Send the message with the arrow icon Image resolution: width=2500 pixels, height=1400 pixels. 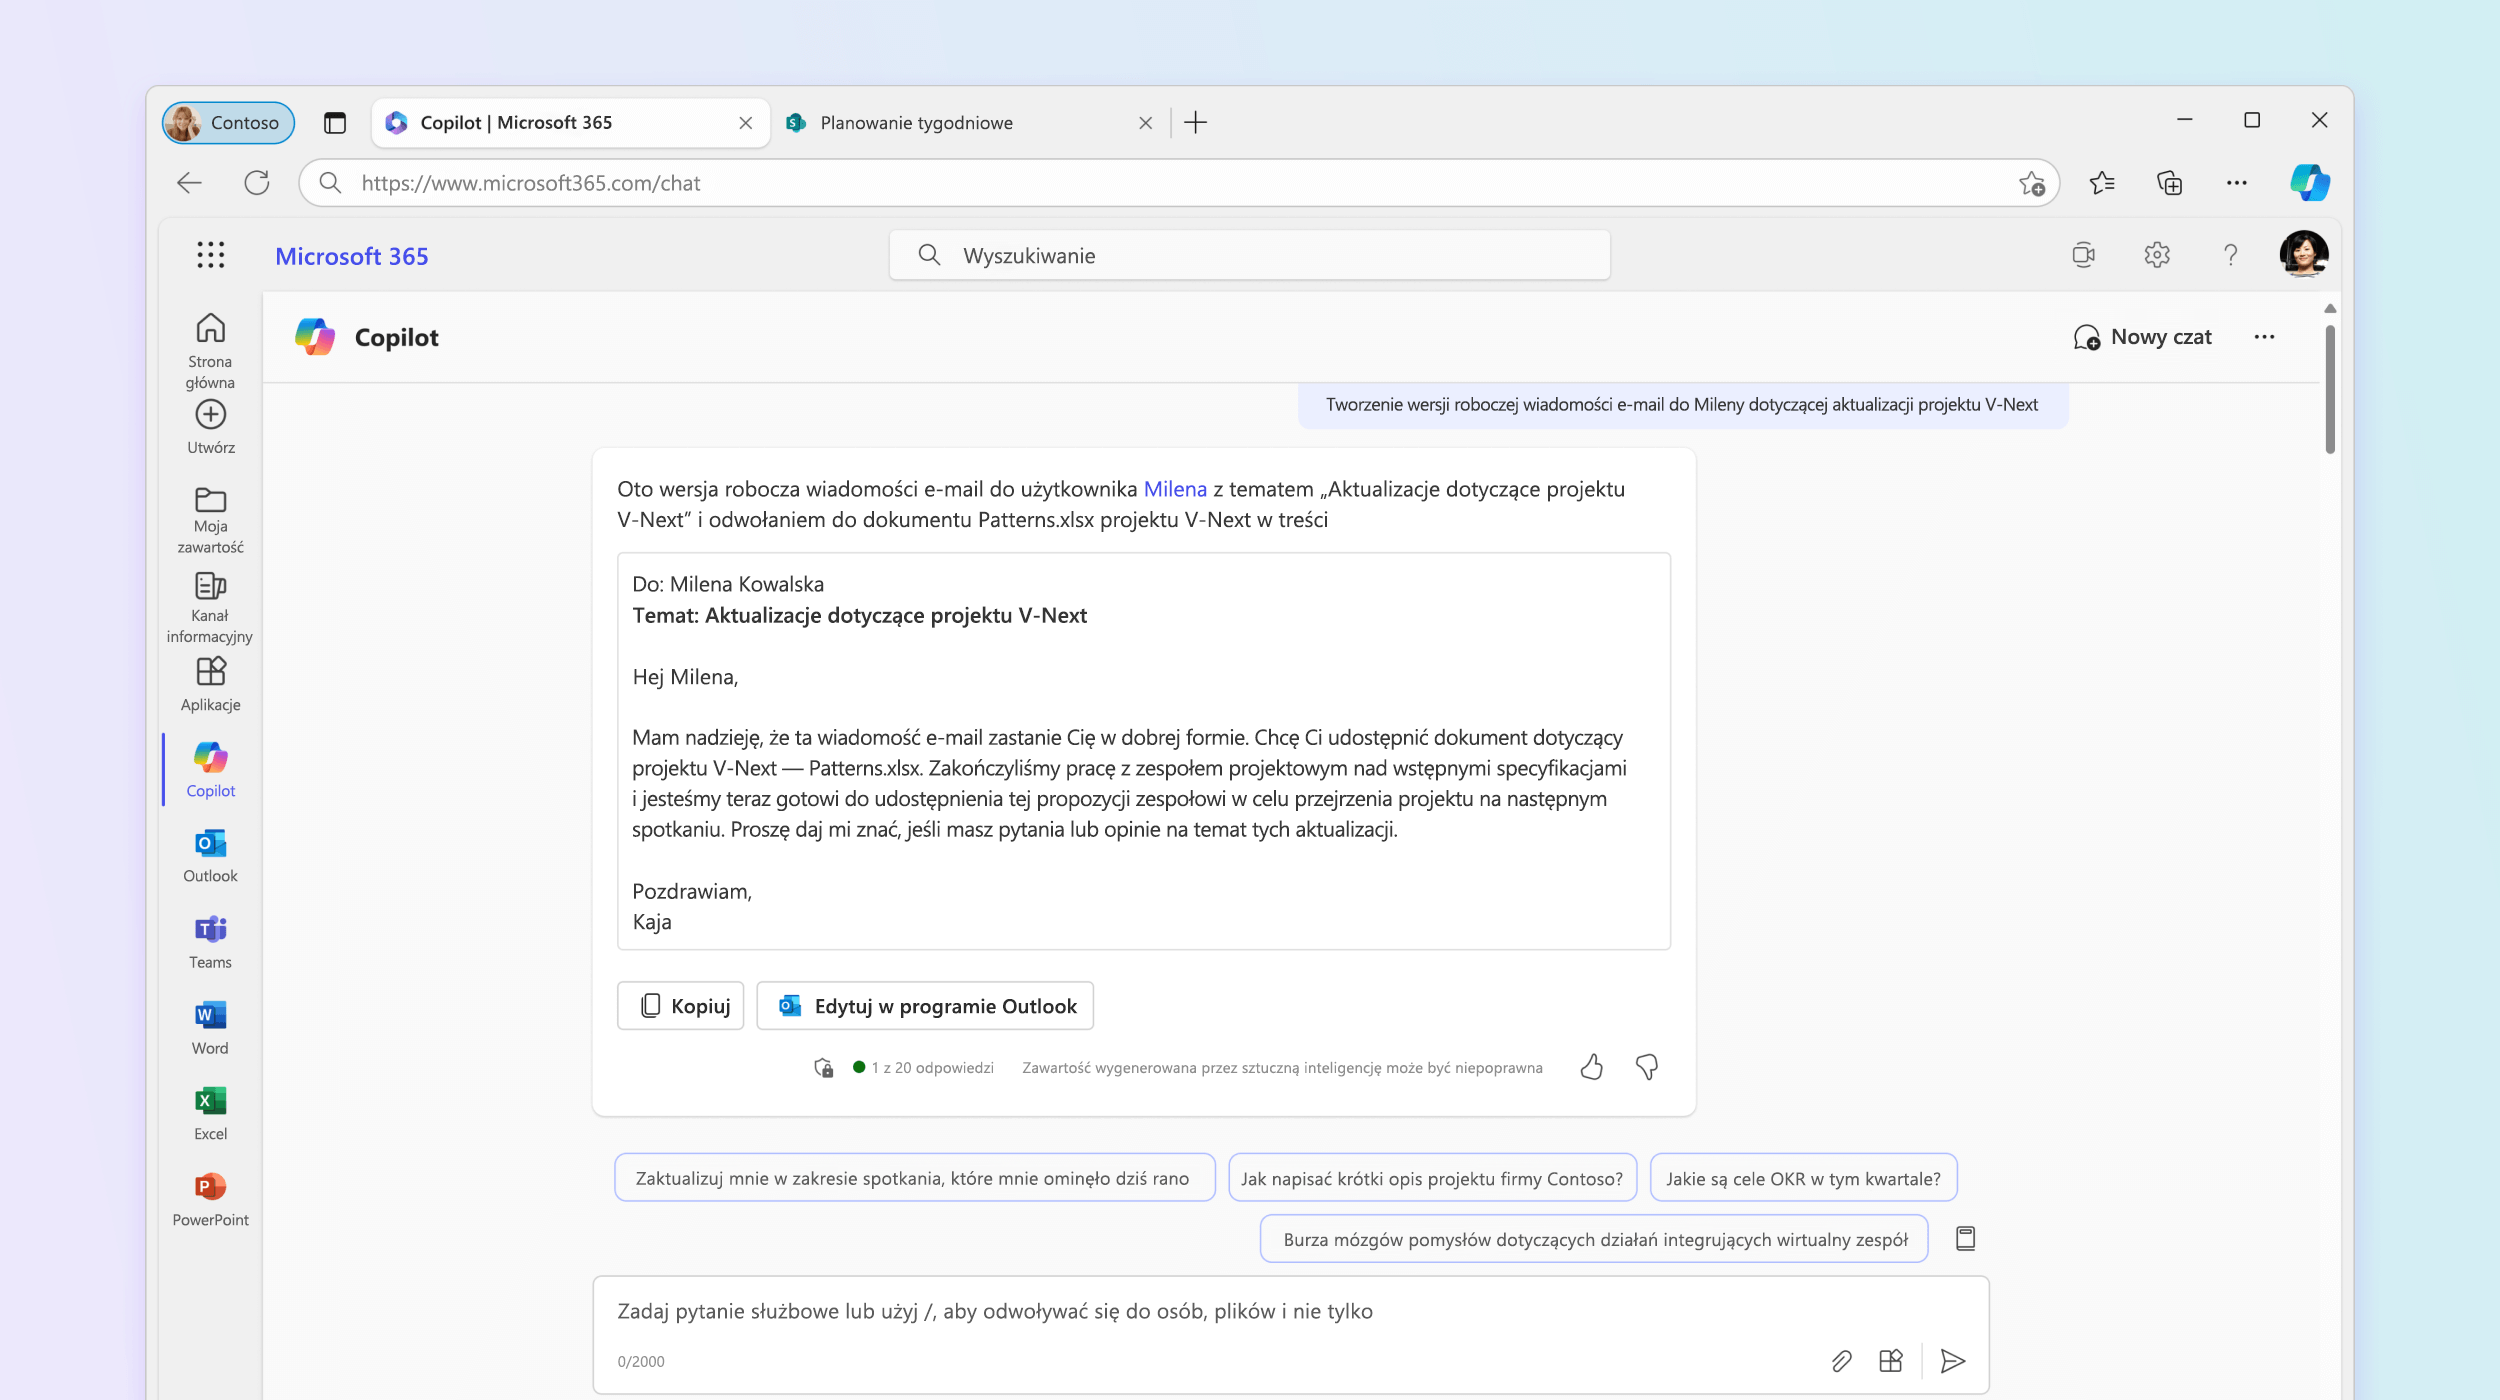coord(1952,1361)
